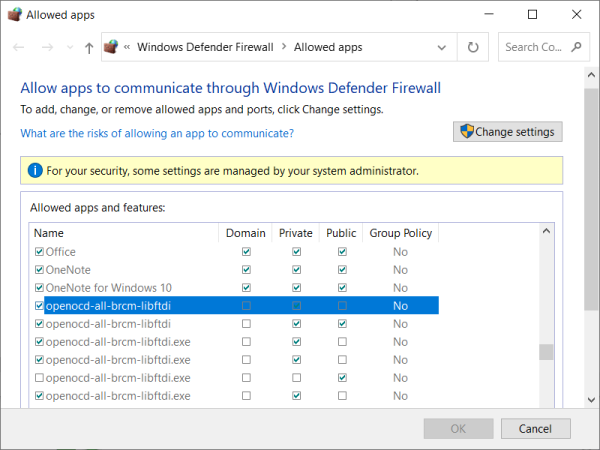Click the Public column header
This screenshot has height=450, width=600.
341,233
